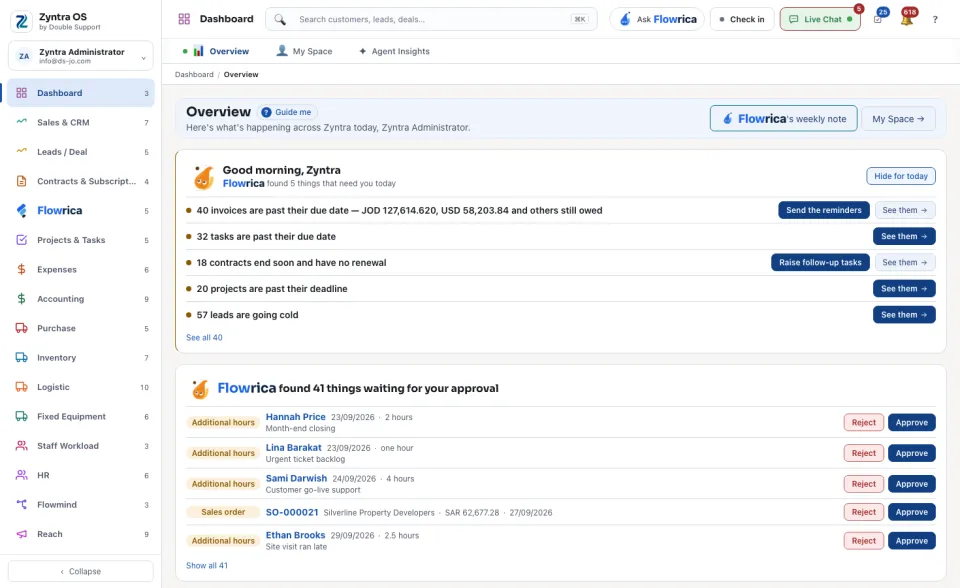The image size is (960, 588).
Task: Click See them for 20 projects
Action: point(904,288)
